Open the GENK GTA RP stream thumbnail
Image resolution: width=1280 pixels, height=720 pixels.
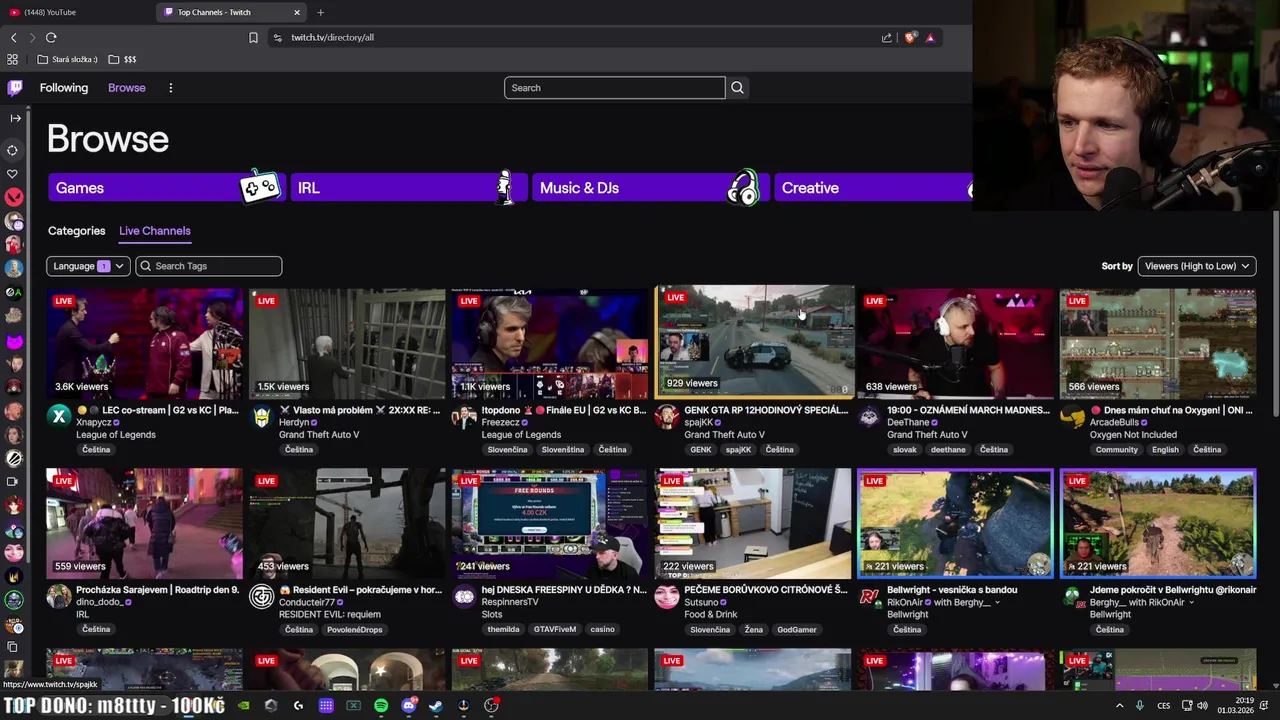point(755,341)
